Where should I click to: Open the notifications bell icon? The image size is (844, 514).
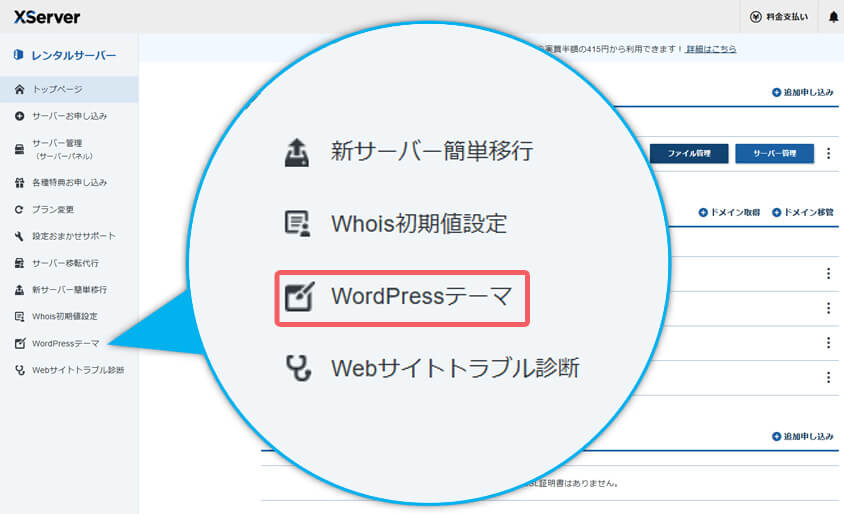pyautogui.click(x=833, y=17)
